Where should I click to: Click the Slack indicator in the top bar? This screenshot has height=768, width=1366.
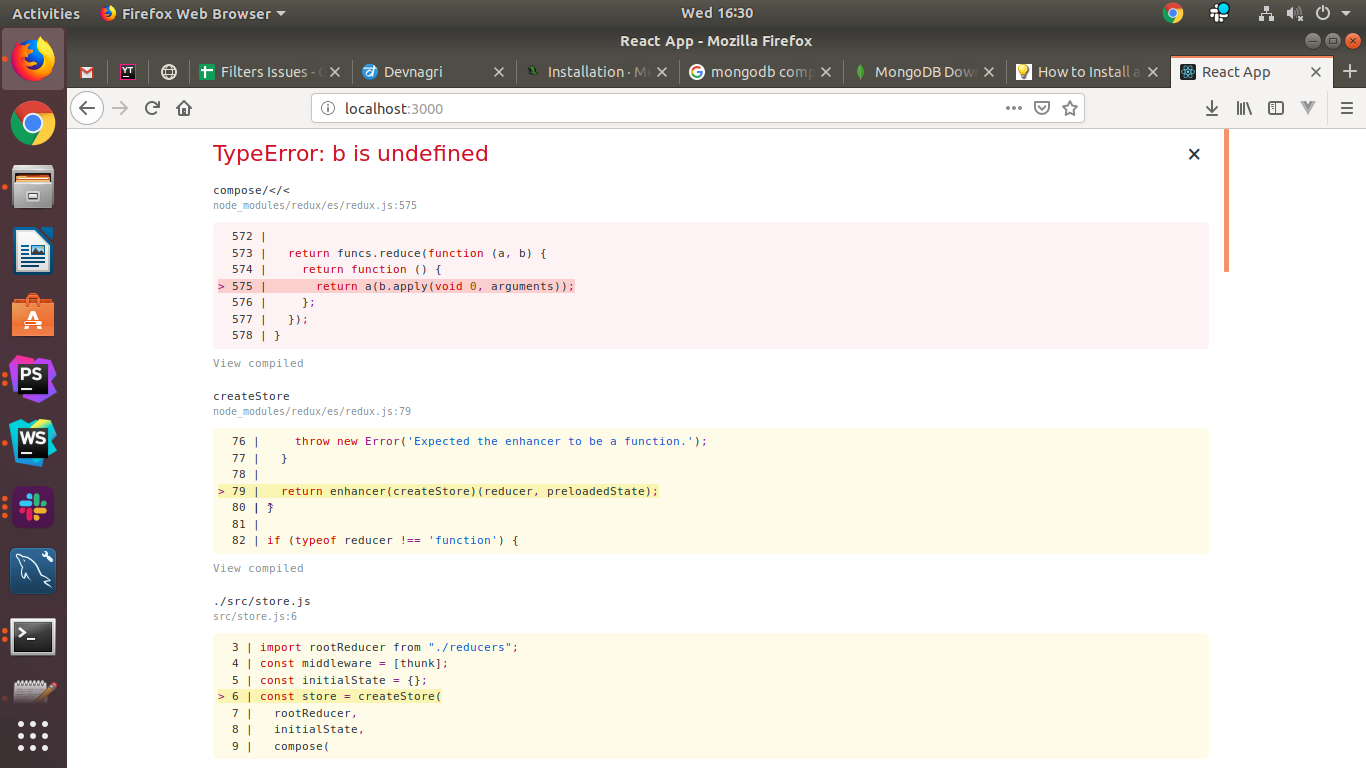click(x=1219, y=13)
